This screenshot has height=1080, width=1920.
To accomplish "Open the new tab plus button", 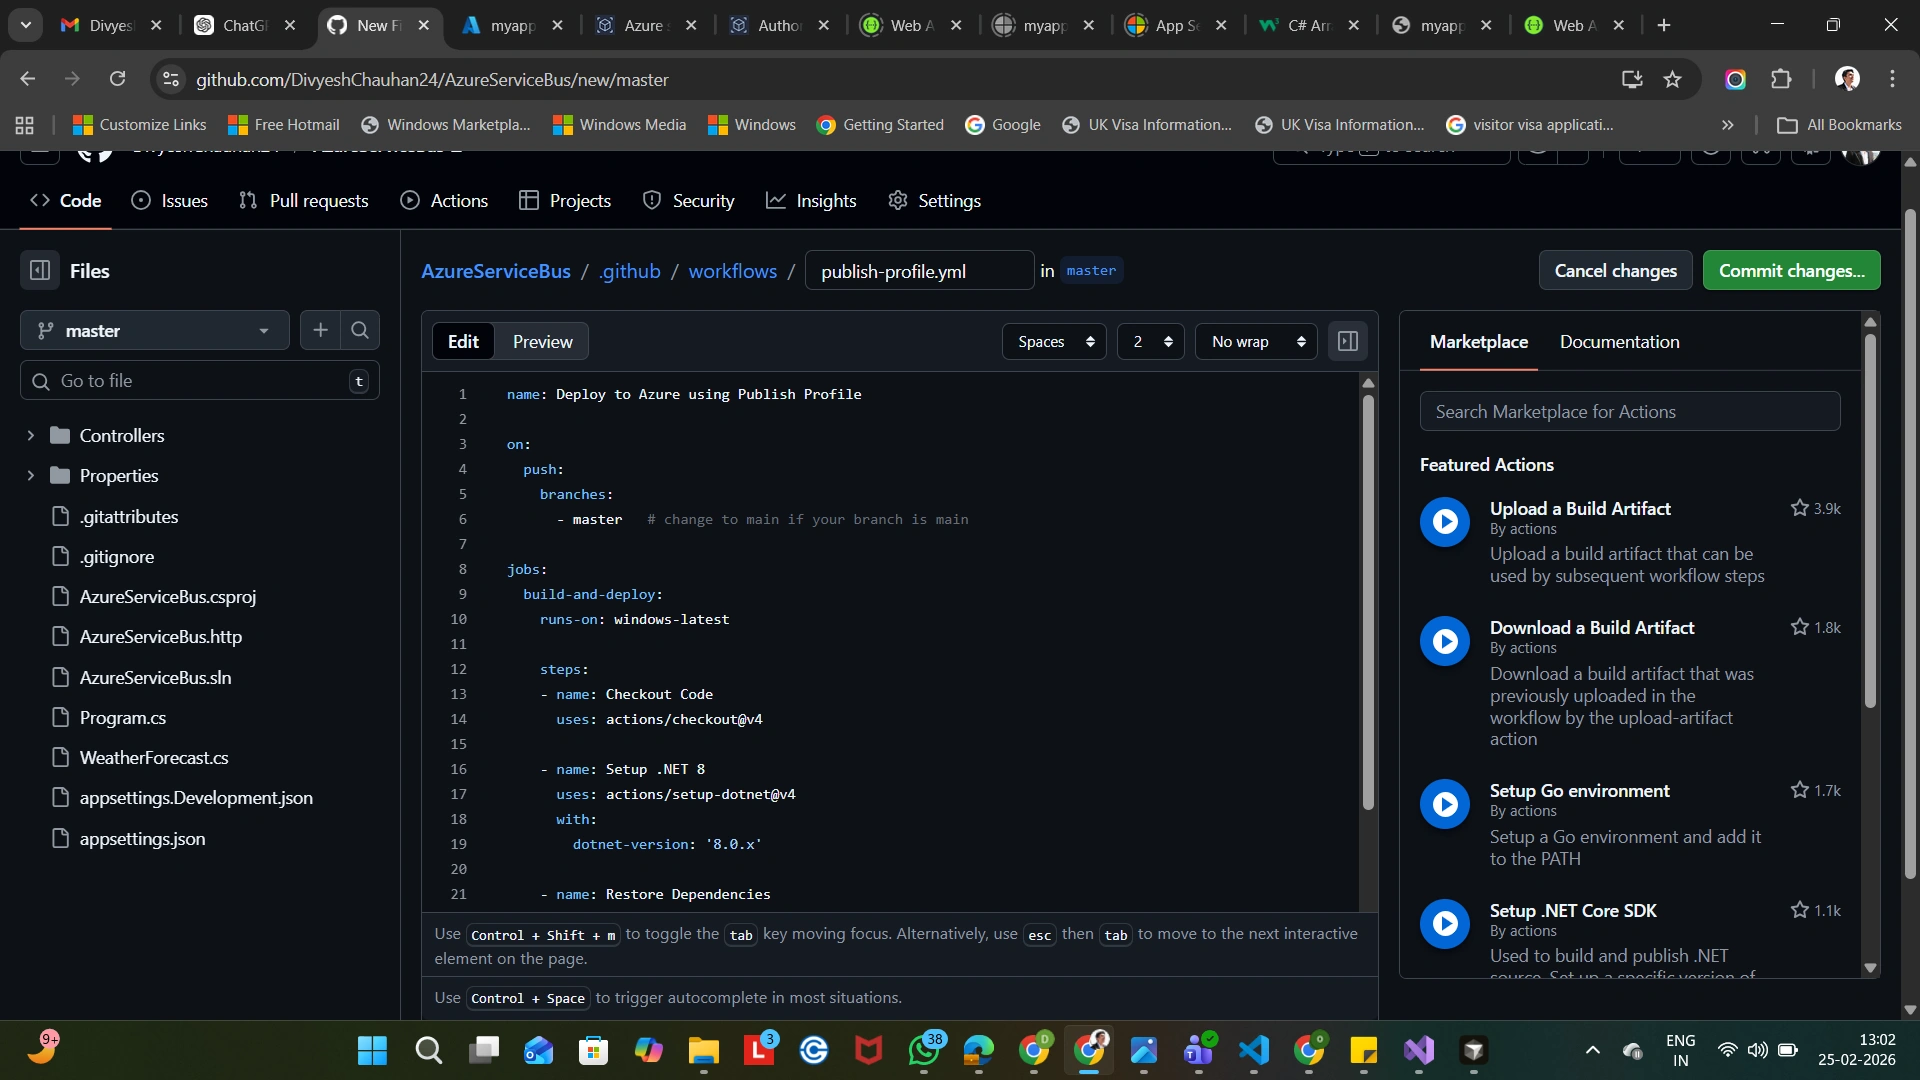I will coord(1664,25).
